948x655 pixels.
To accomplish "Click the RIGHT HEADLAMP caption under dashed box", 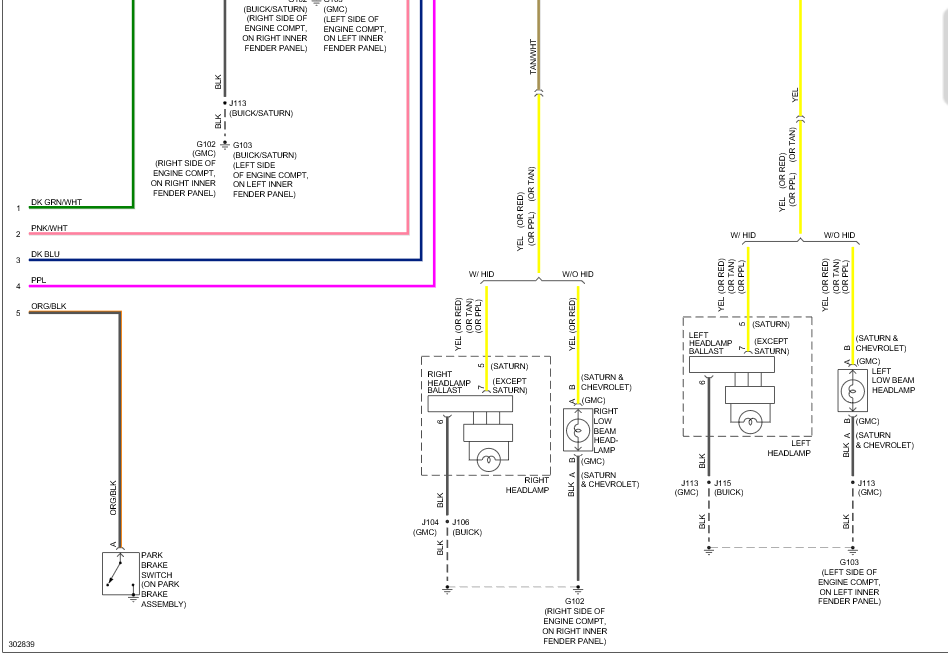I will [527, 485].
